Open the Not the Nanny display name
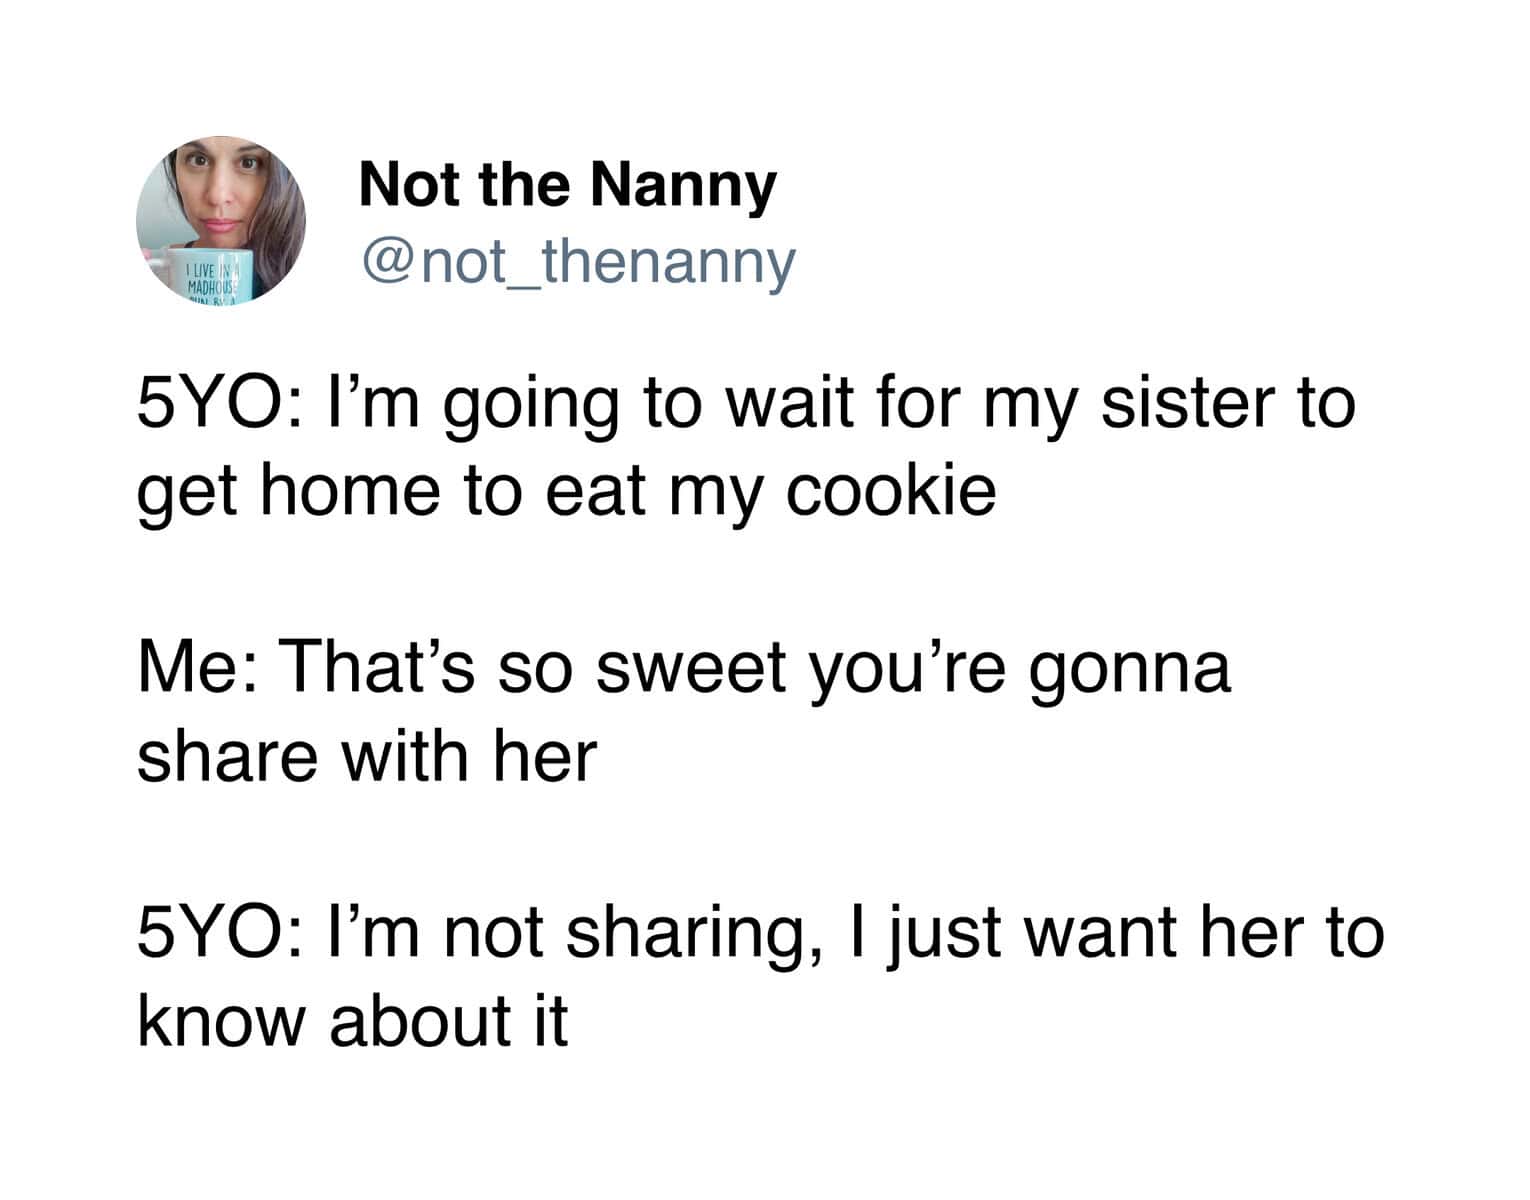The image size is (1530, 1200). pyautogui.click(x=567, y=184)
